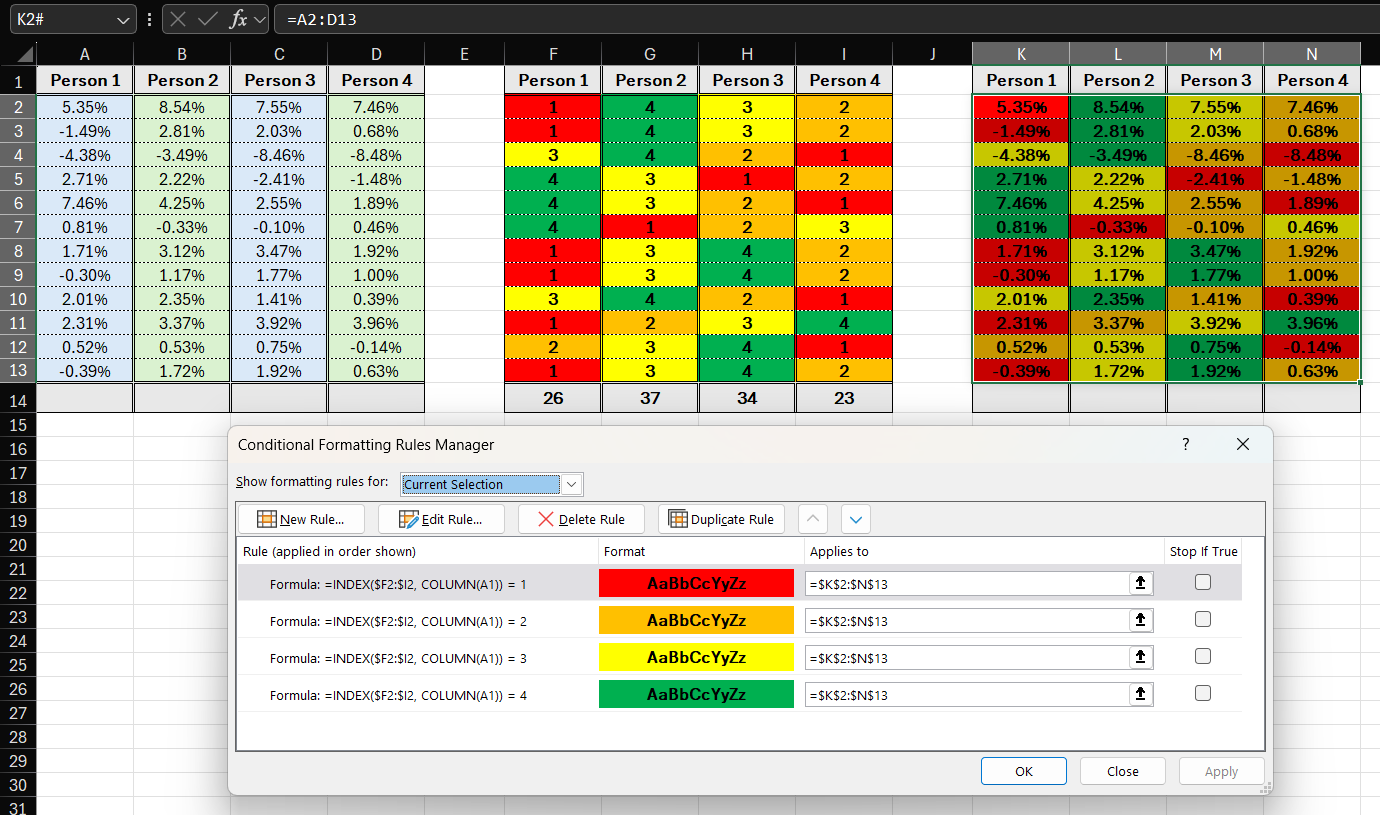Select column J by its header
The height and width of the screenshot is (815, 1380).
click(x=932, y=54)
